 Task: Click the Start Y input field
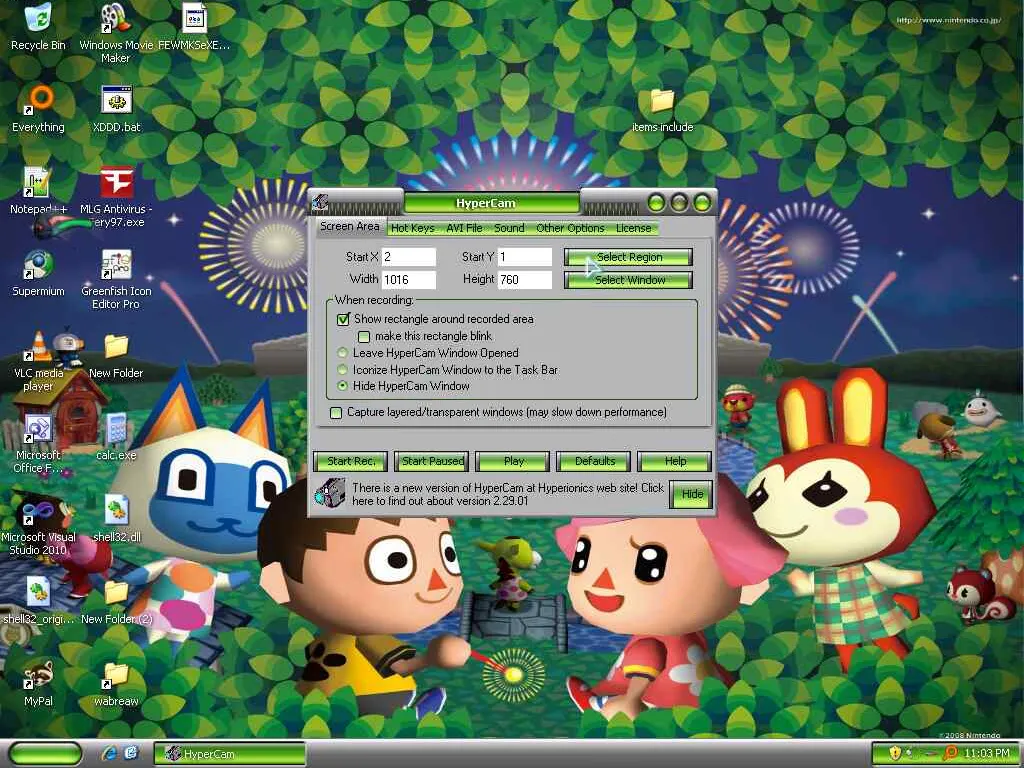[x=525, y=257]
